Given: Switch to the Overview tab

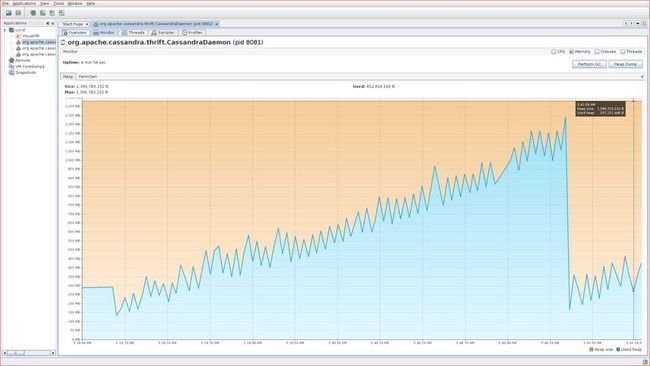Looking at the screenshot, I should [75, 32].
